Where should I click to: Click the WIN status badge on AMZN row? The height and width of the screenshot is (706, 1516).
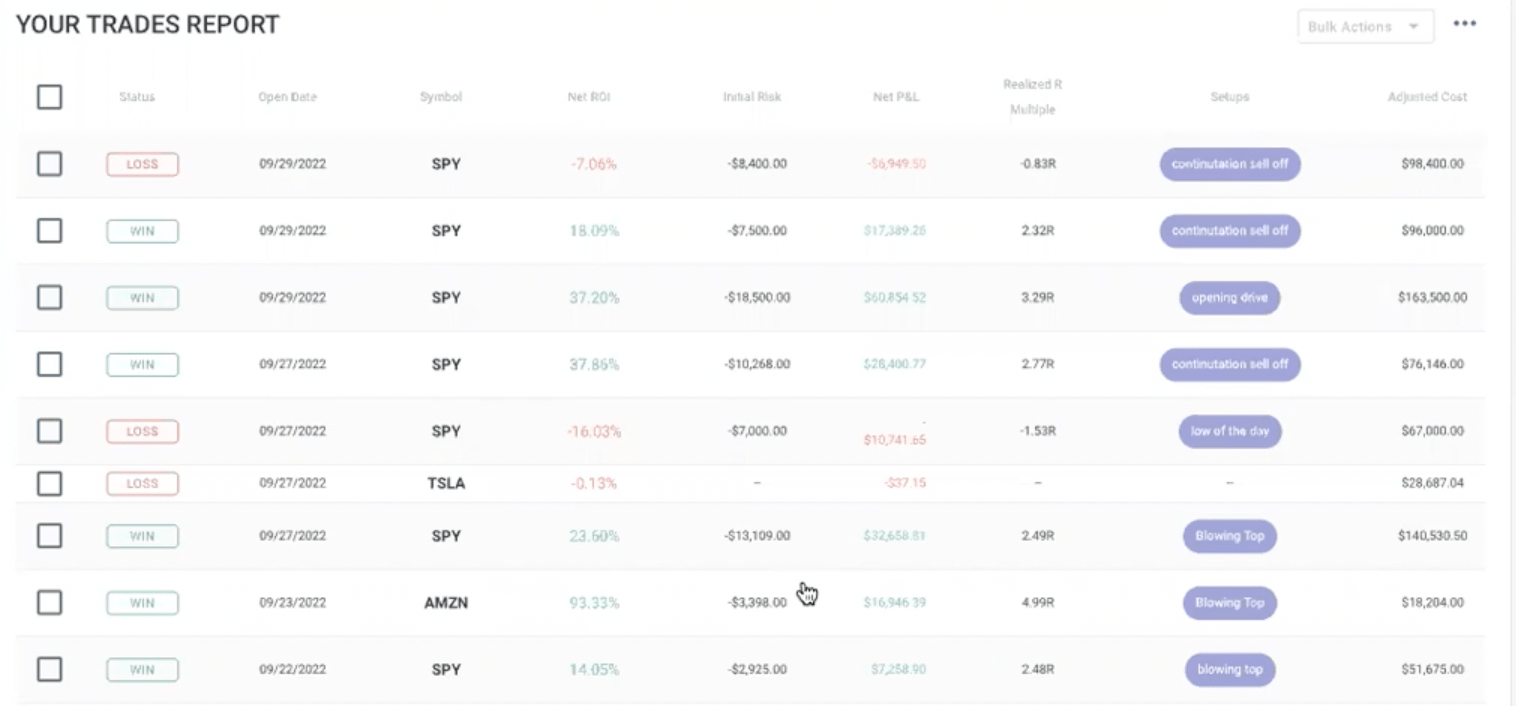pyautogui.click(x=142, y=602)
